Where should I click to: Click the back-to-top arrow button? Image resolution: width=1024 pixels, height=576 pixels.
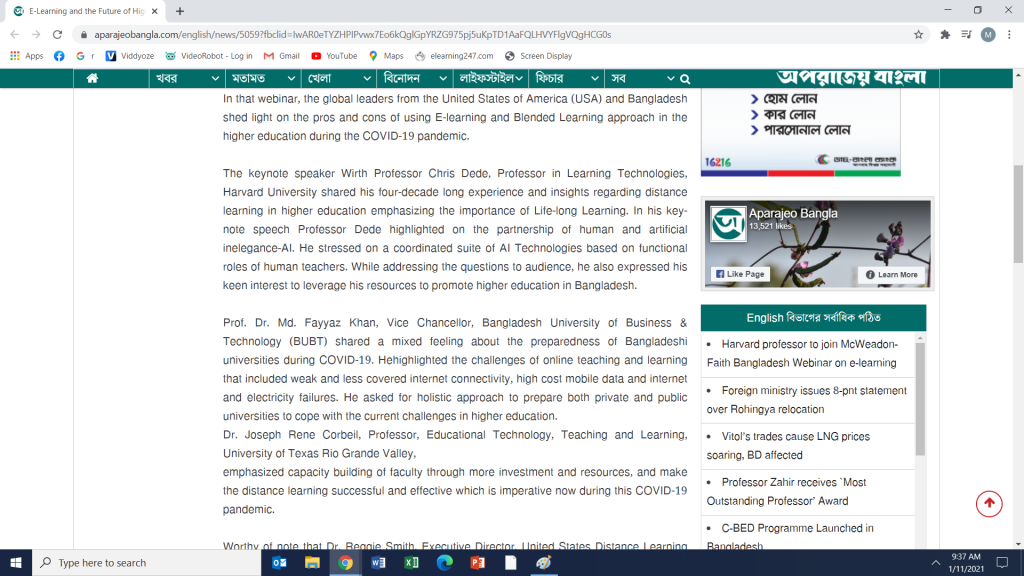click(x=989, y=504)
